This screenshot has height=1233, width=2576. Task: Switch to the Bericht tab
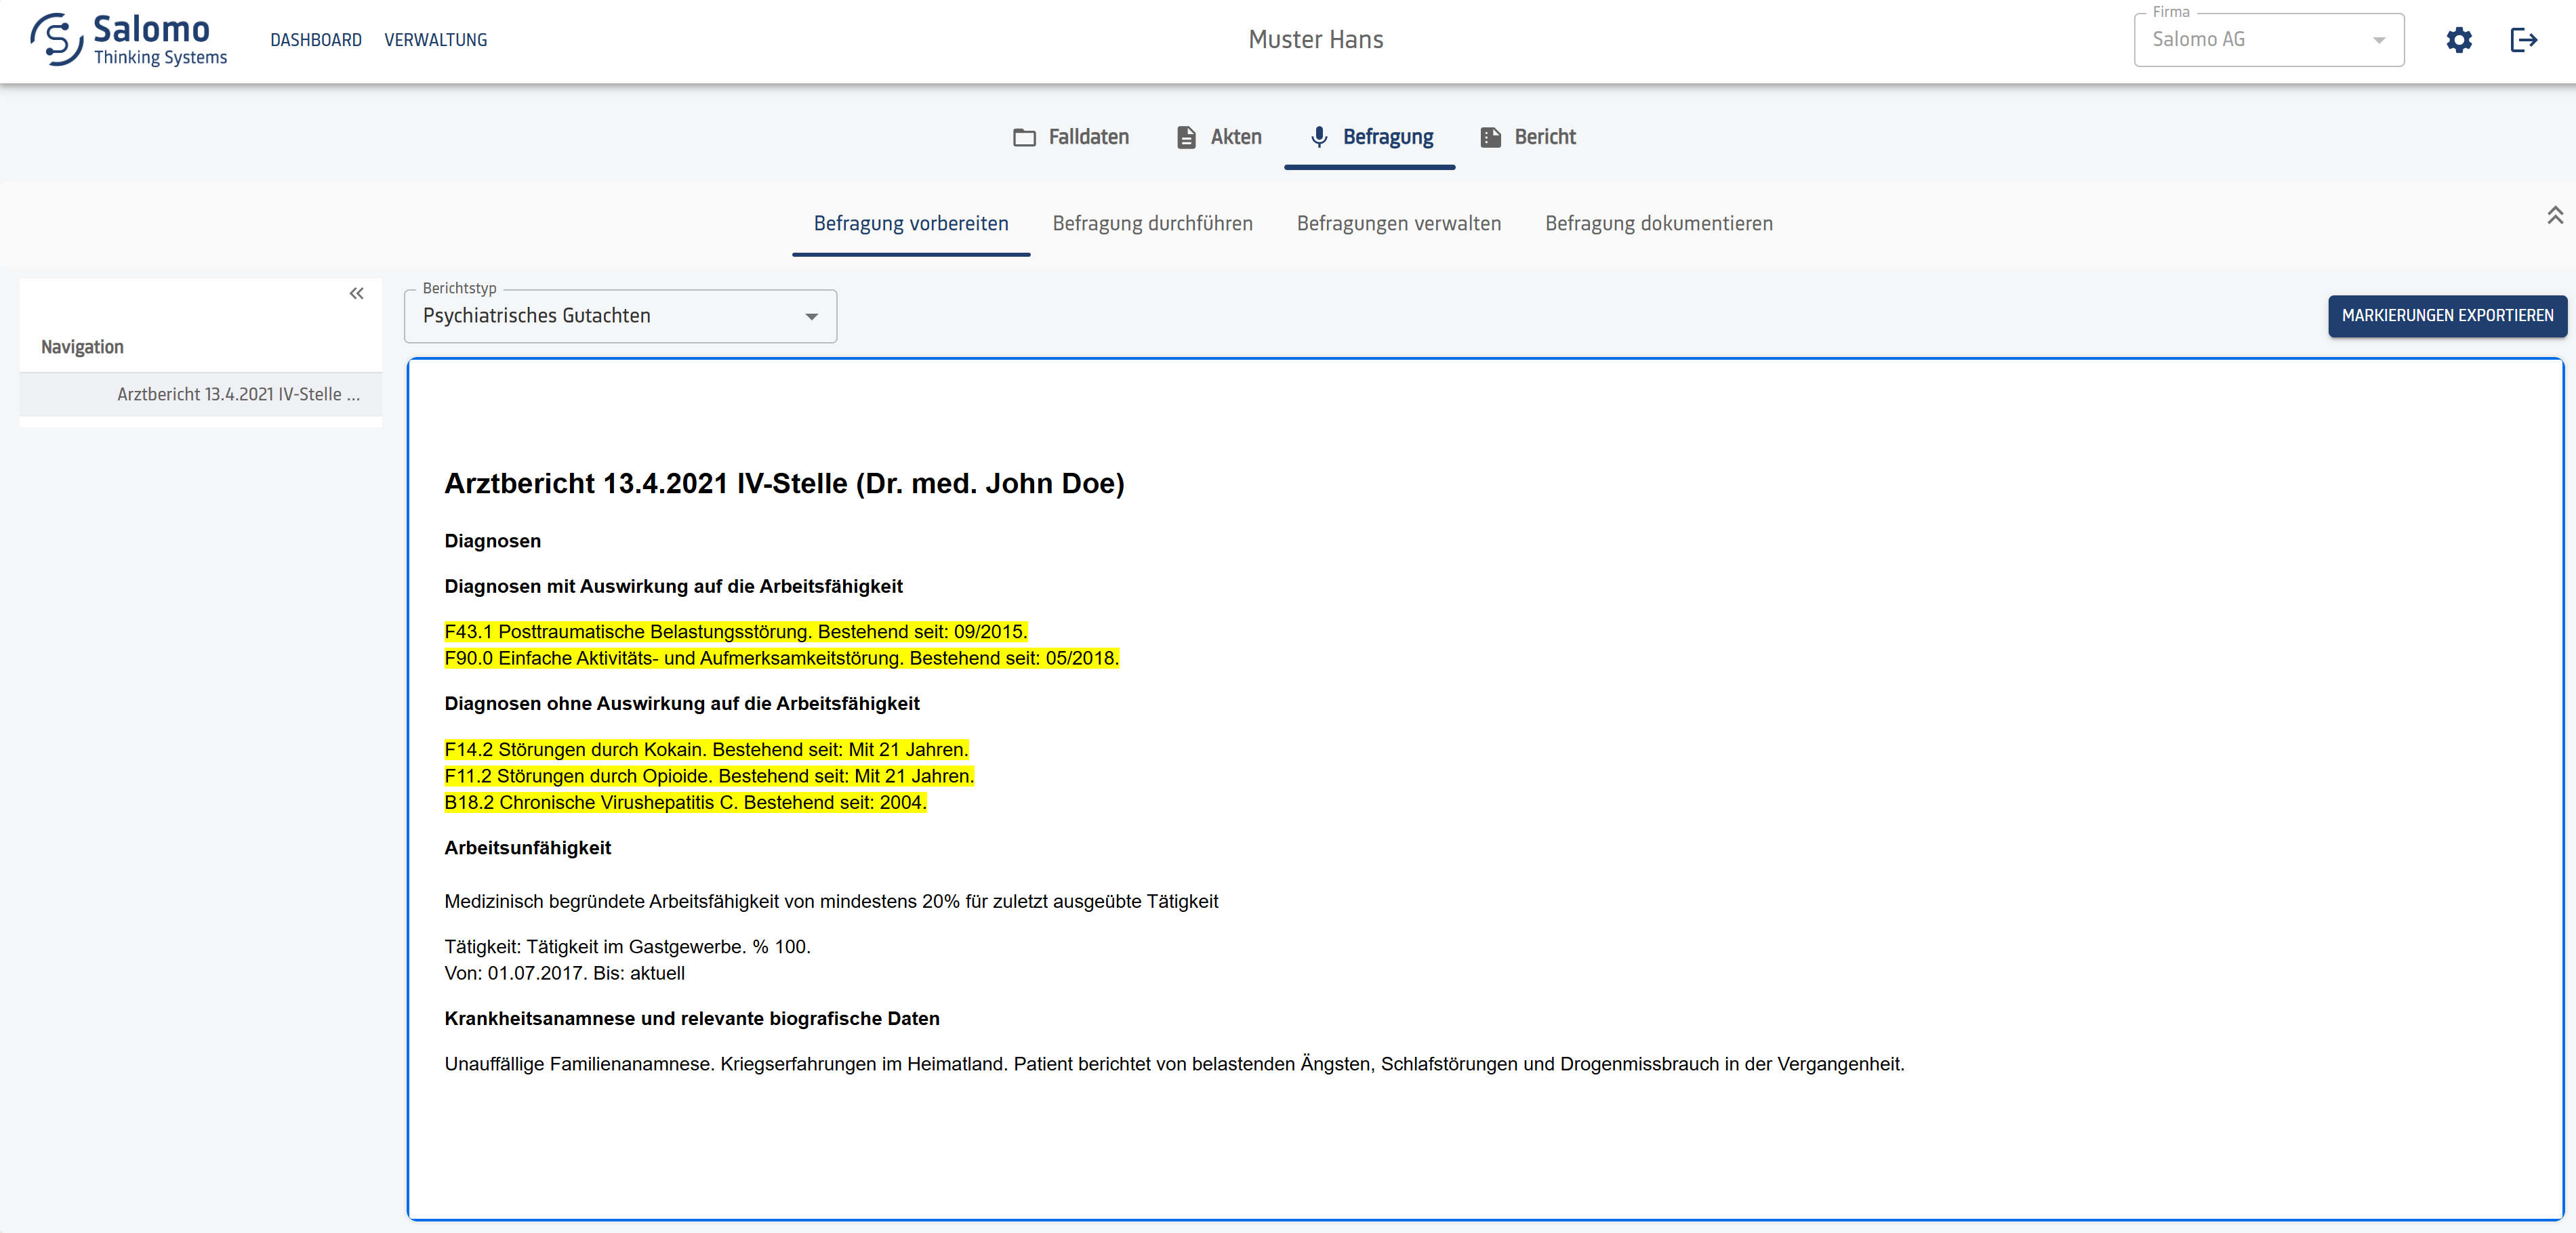pyautogui.click(x=1528, y=137)
